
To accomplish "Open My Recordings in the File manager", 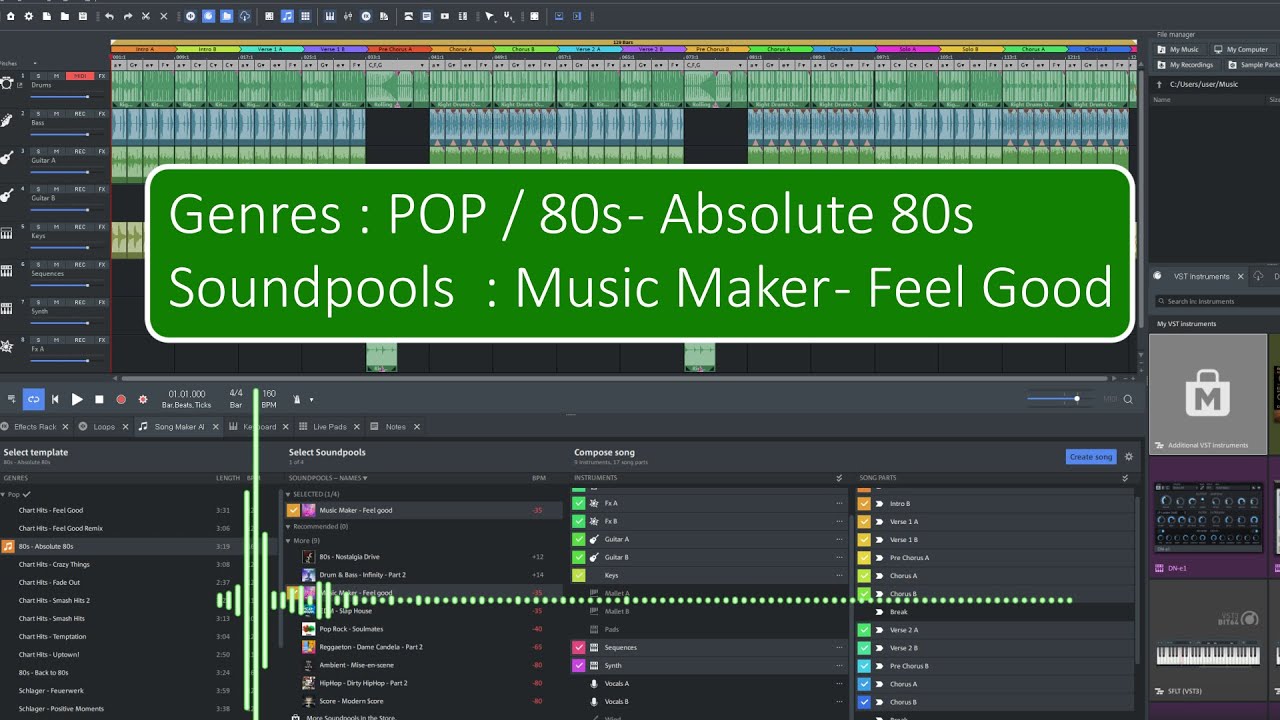I will 1185,65.
